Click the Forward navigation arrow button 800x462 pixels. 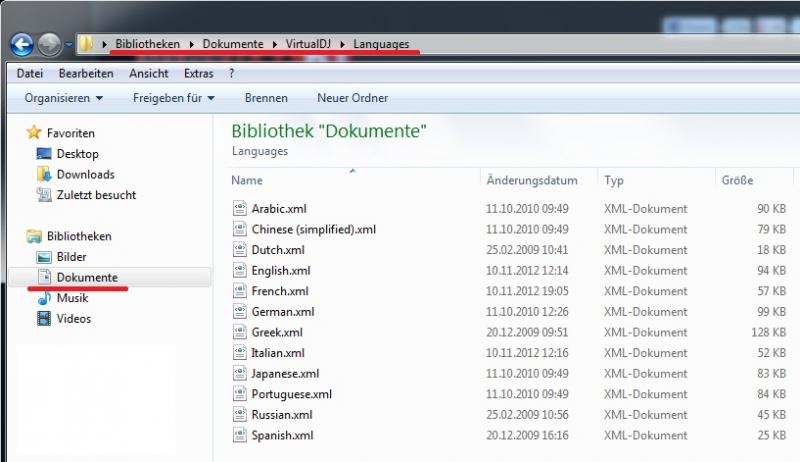49,44
